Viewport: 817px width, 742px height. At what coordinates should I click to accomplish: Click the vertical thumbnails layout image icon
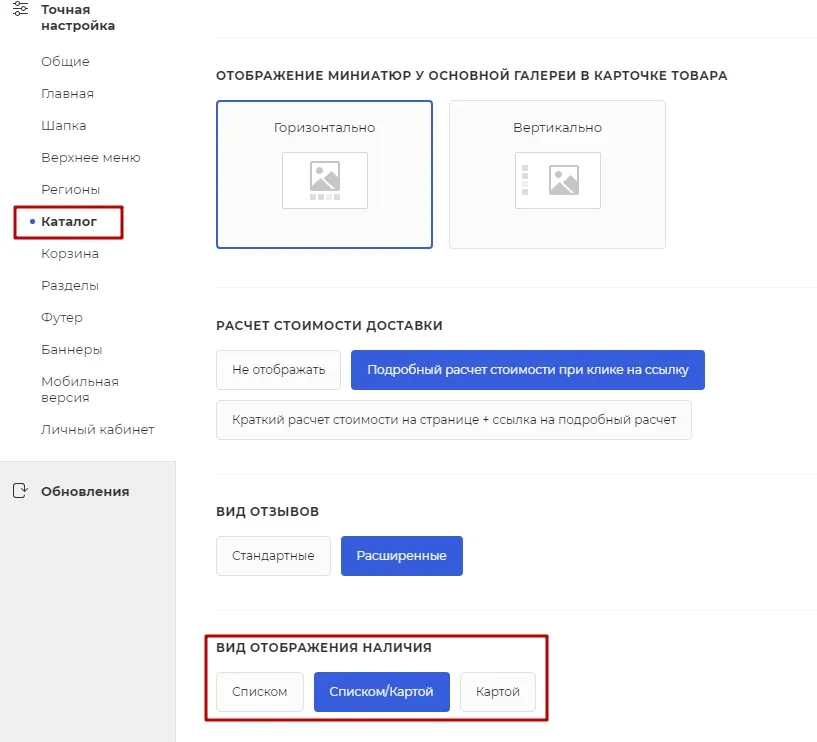tap(558, 180)
